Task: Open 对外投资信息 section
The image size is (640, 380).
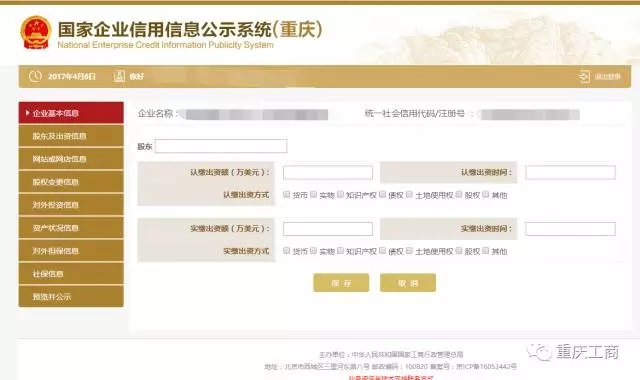Action: click(x=71, y=204)
